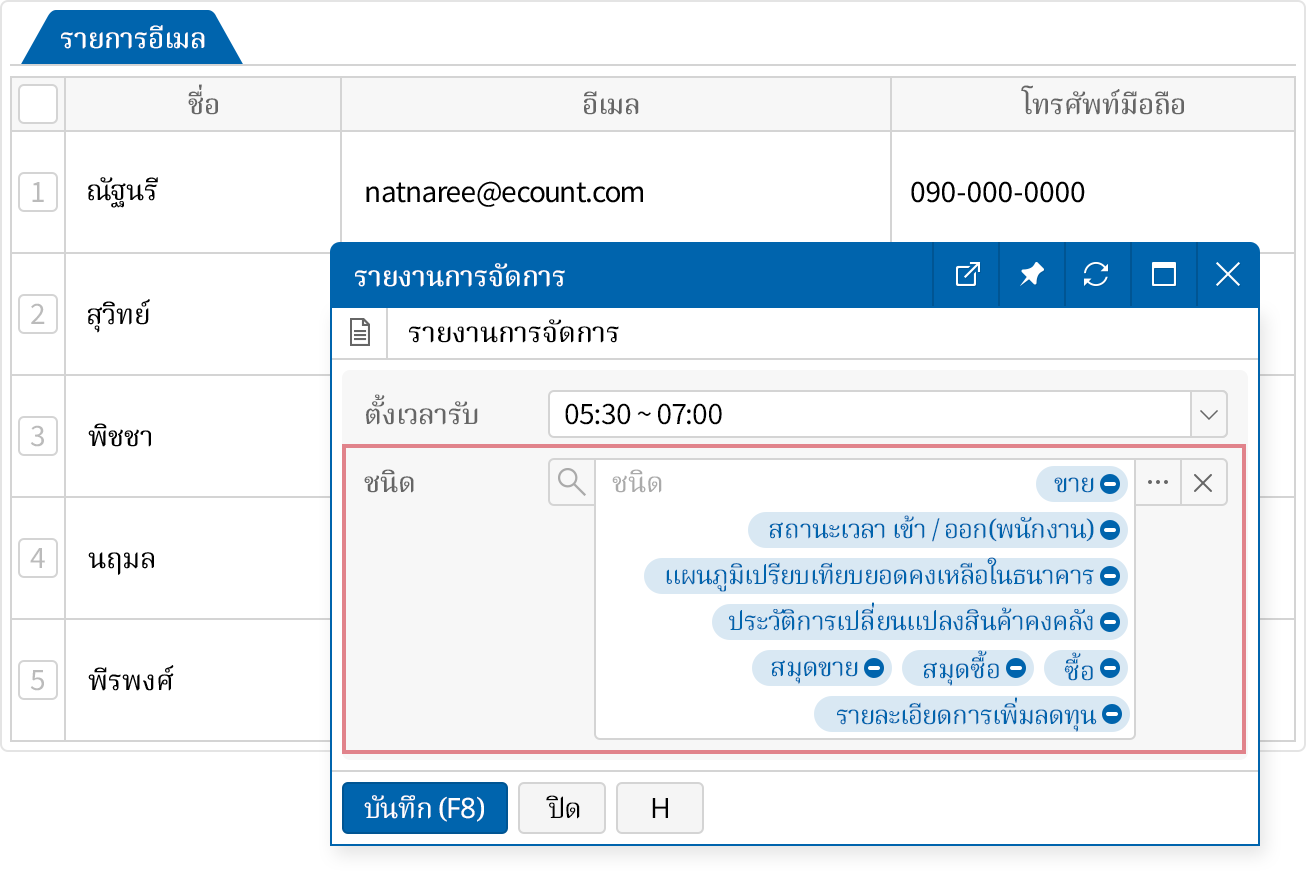The width and height of the screenshot is (1306, 871).
Task: Click the document icon beside report title
Action: tap(360, 333)
